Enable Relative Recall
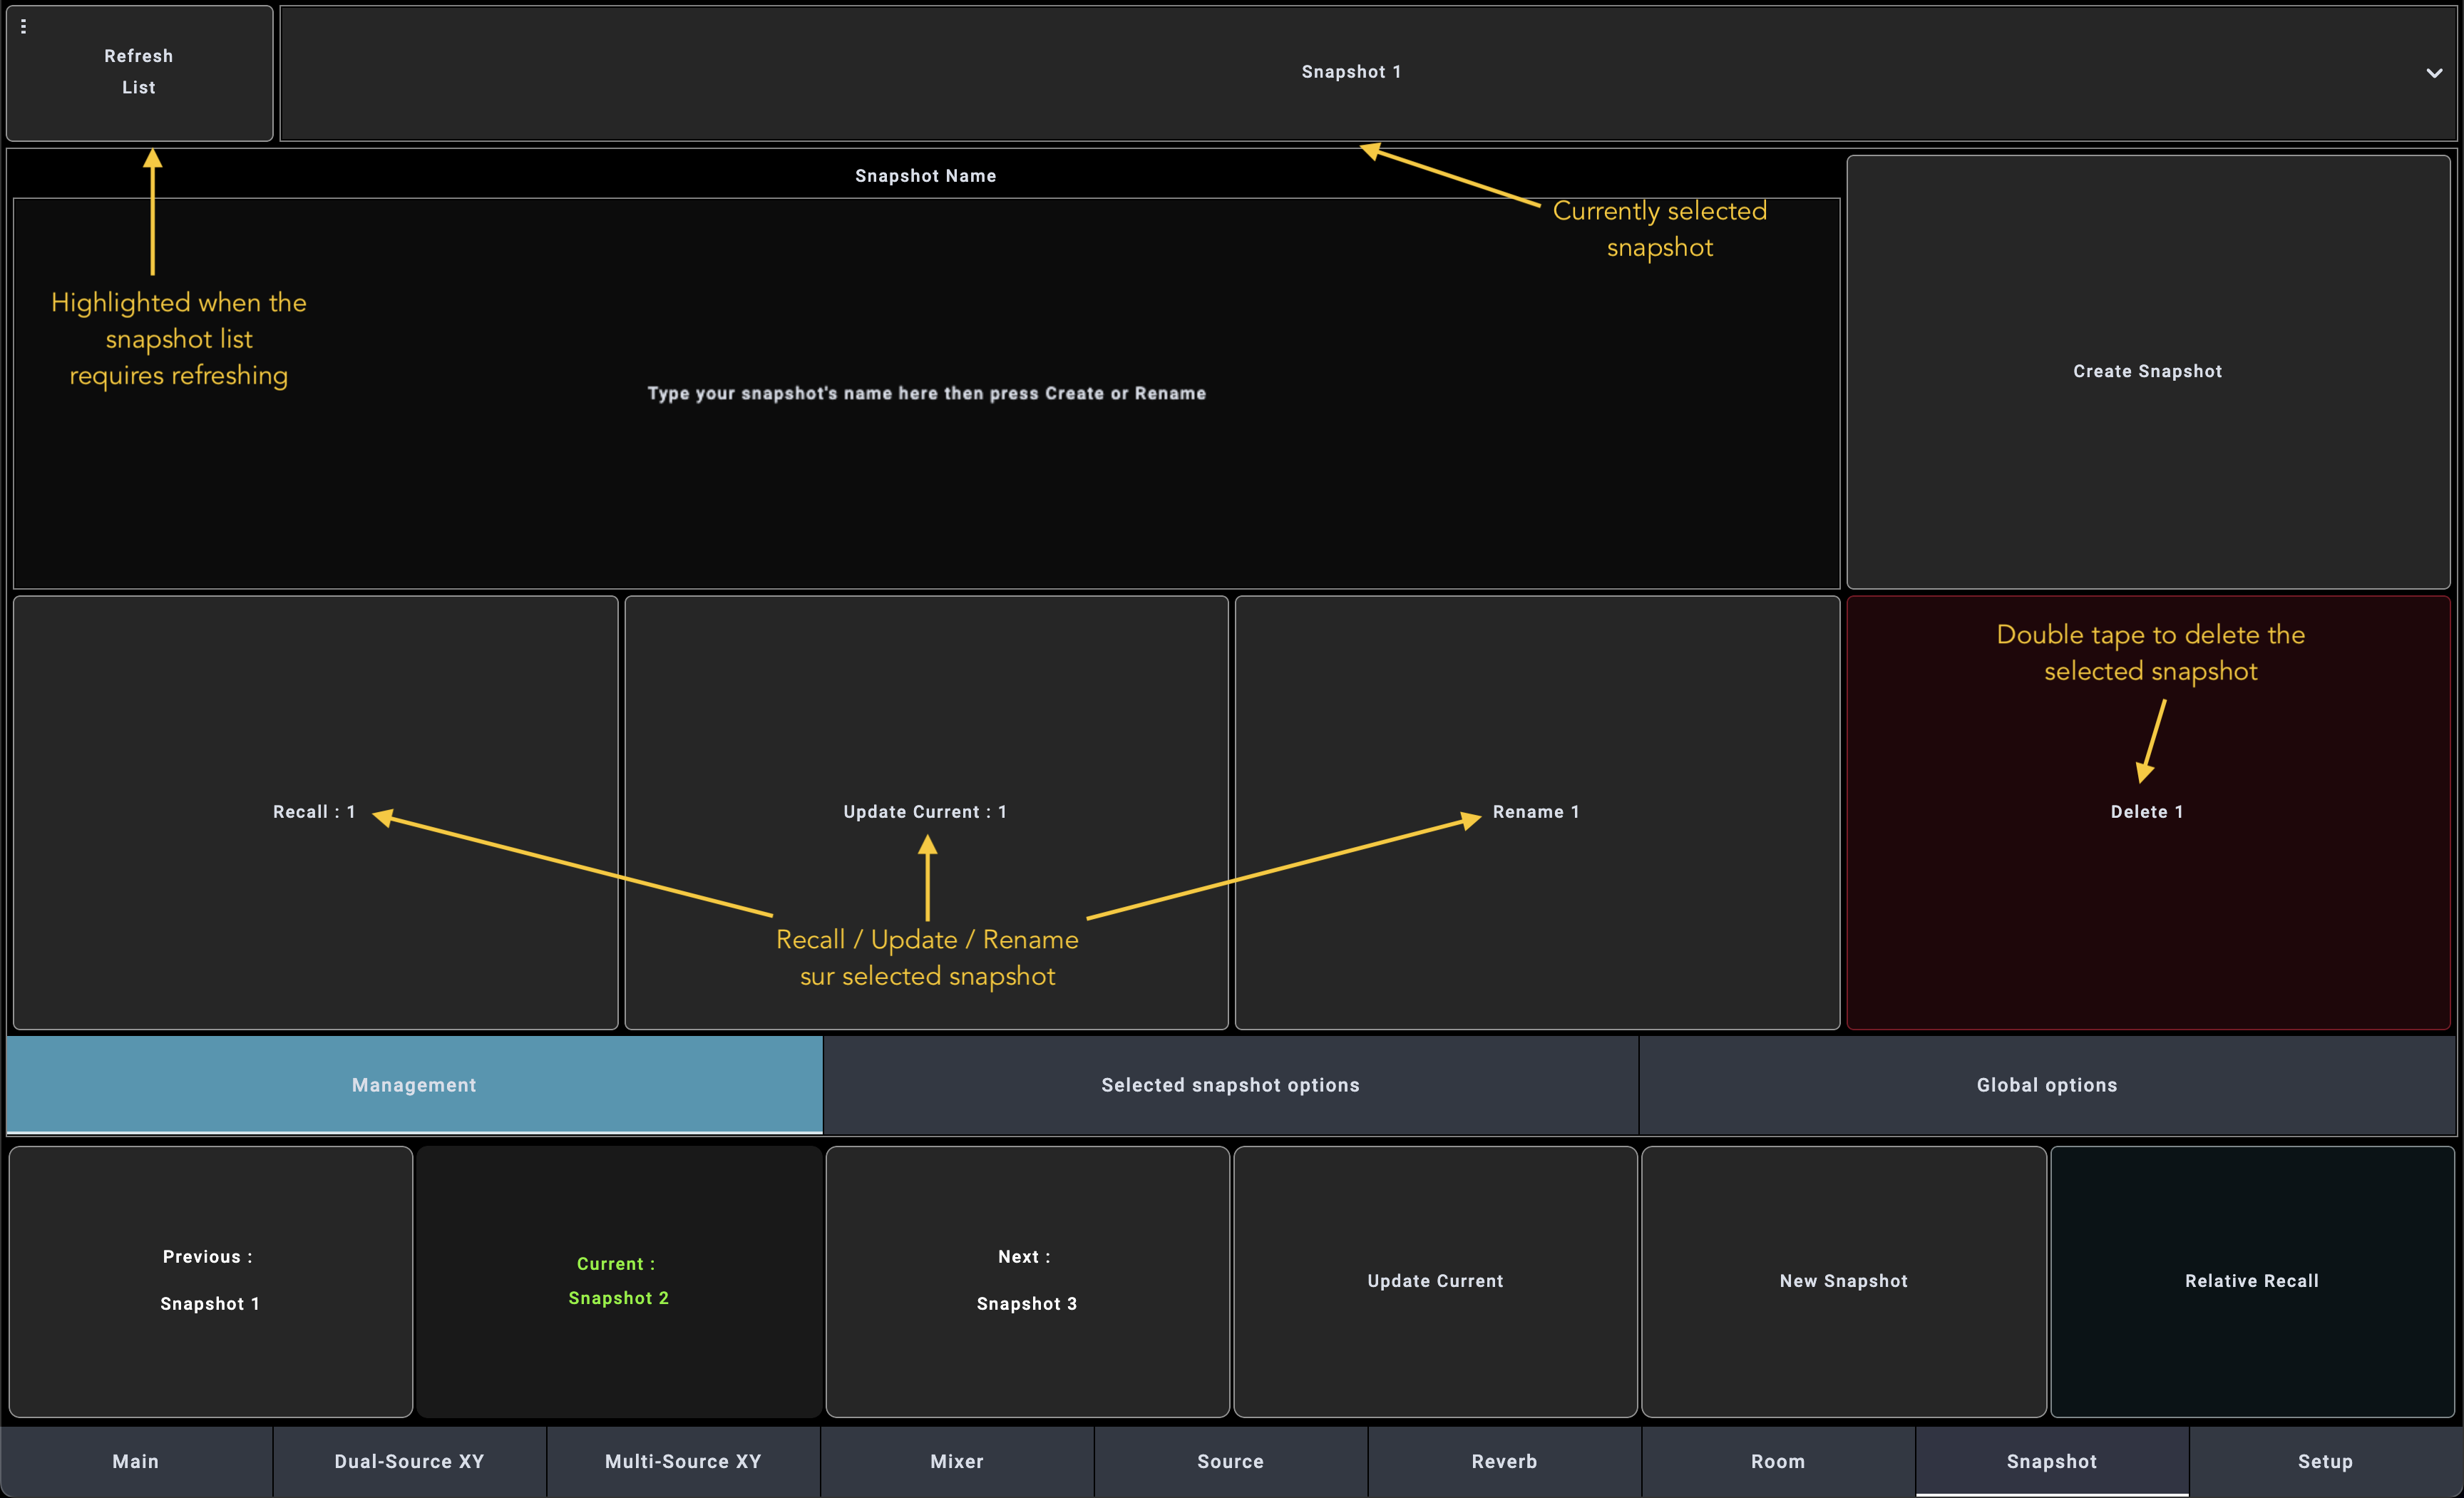 2251,1281
